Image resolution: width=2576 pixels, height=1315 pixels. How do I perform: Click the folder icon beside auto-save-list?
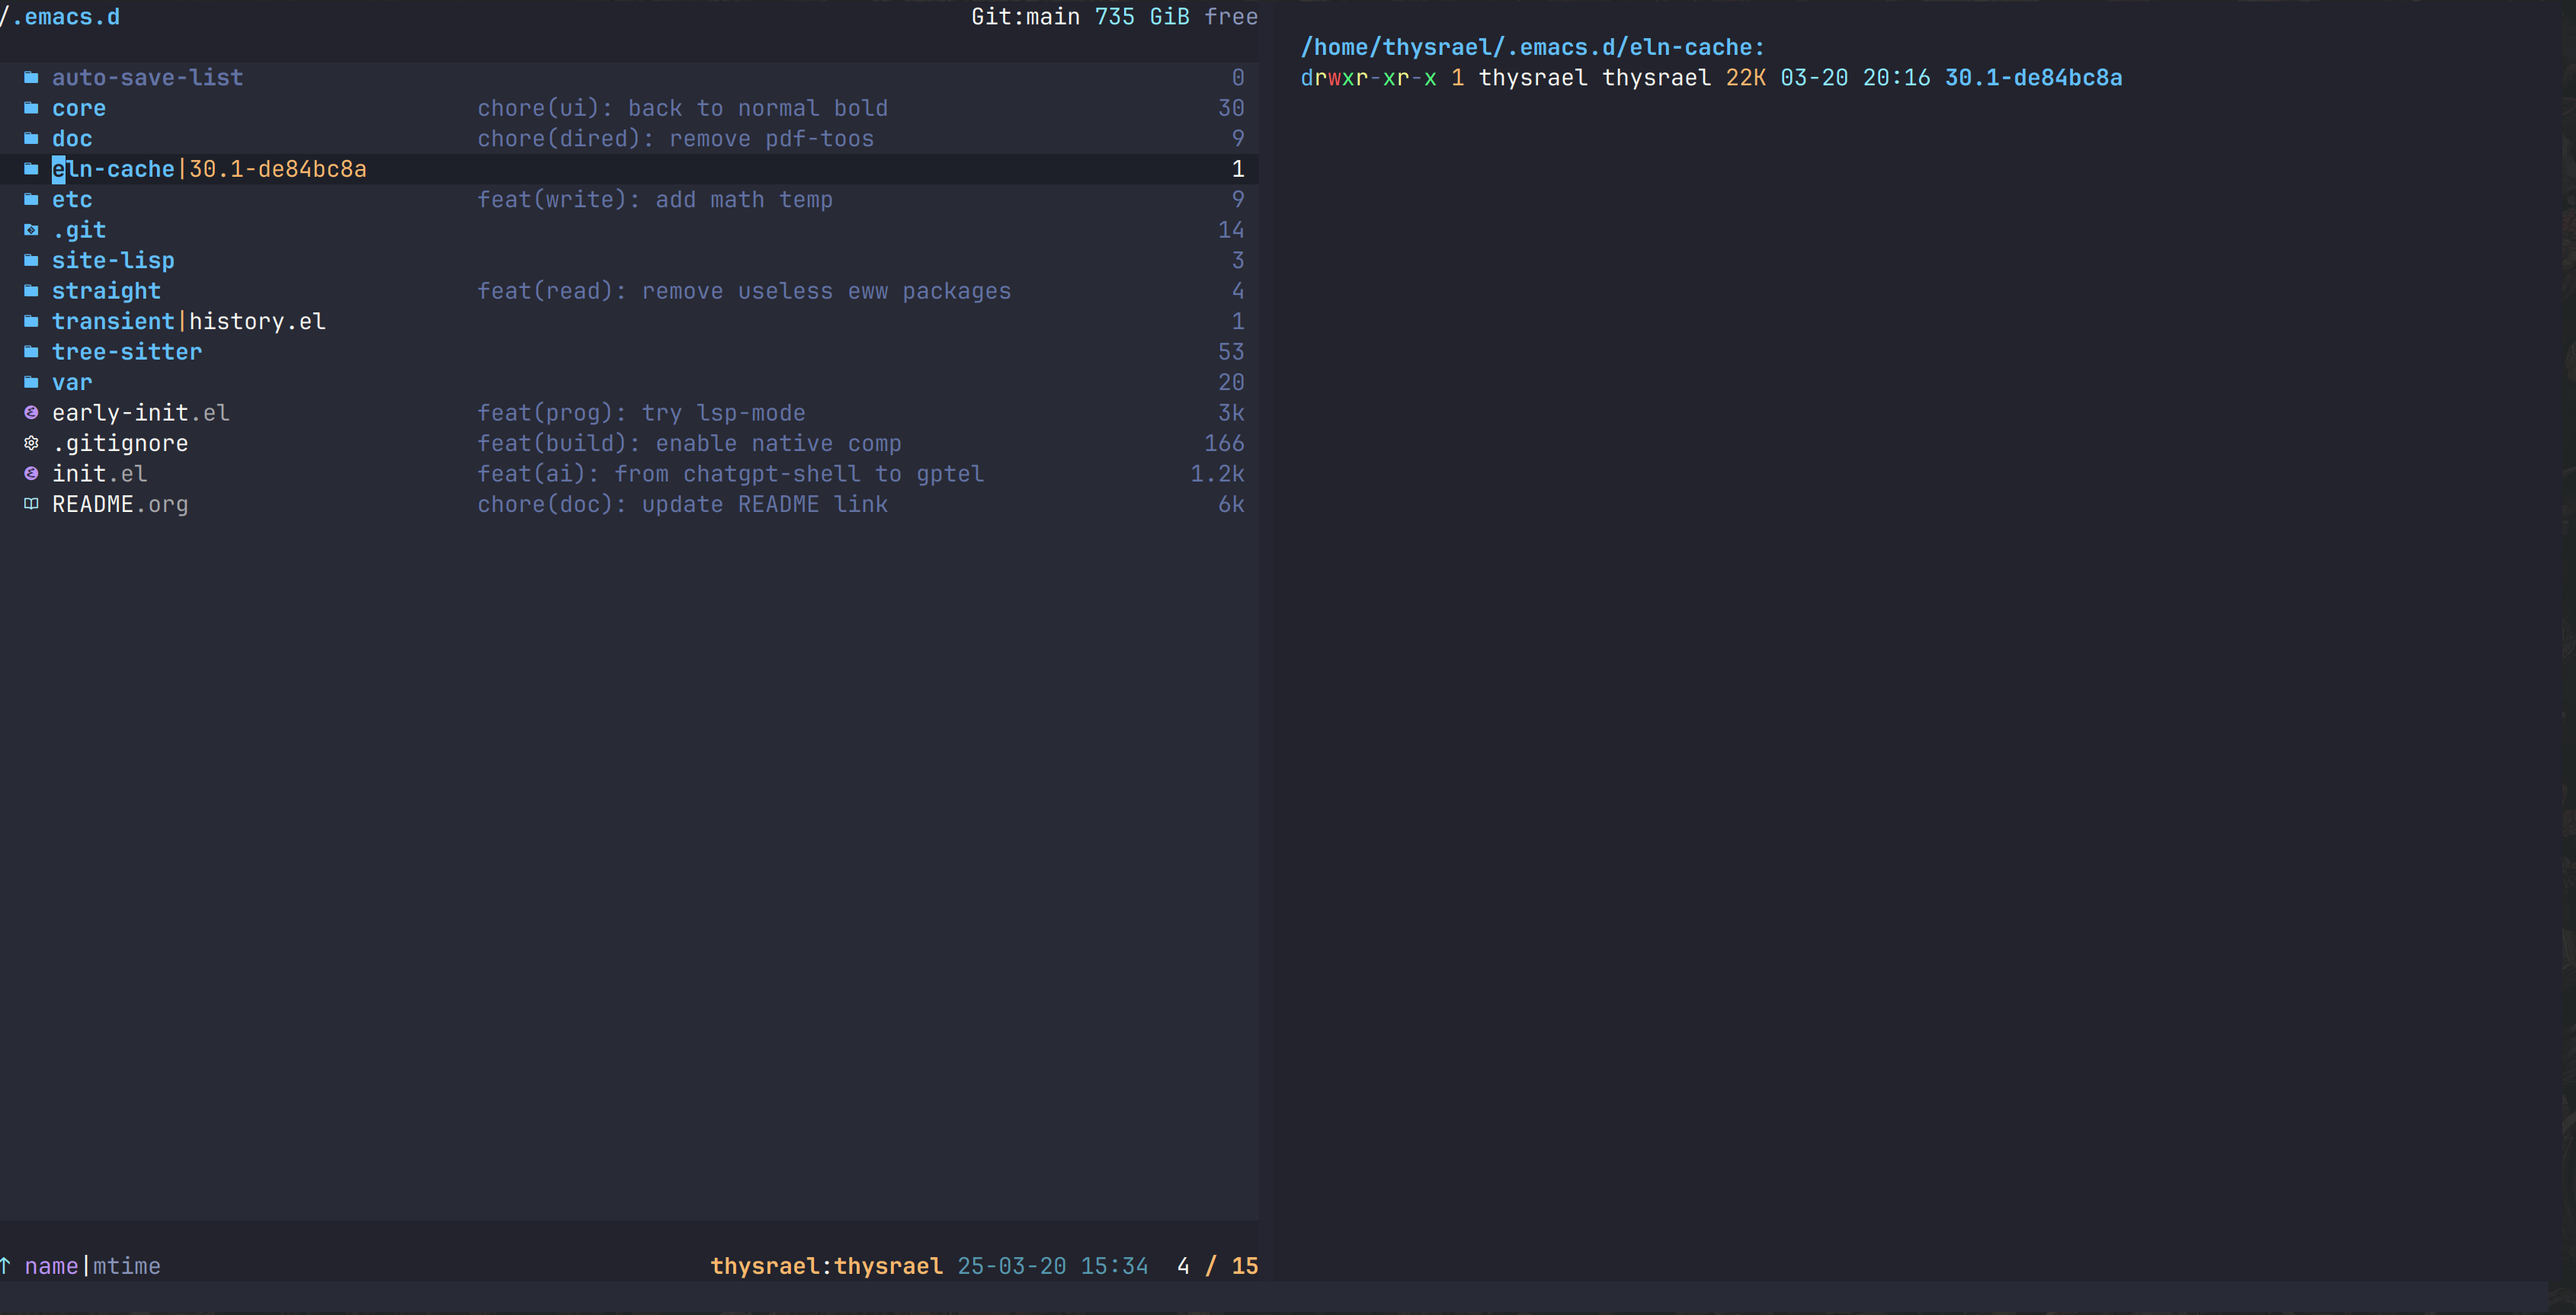tap(31, 77)
